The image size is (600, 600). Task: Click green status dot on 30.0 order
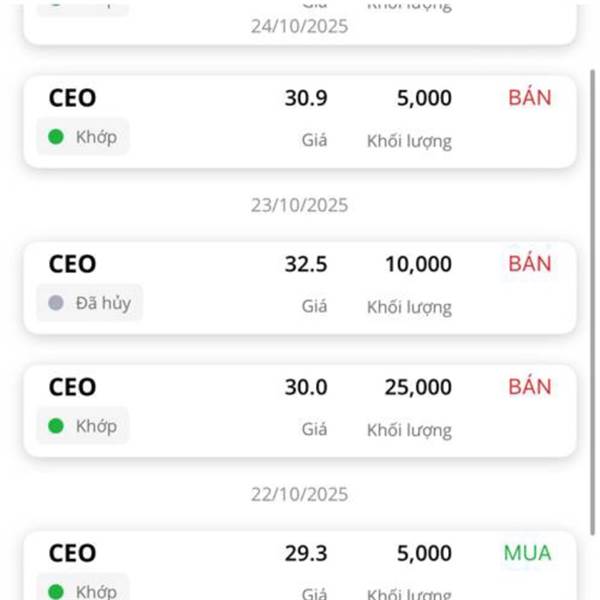pyautogui.click(x=56, y=426)
